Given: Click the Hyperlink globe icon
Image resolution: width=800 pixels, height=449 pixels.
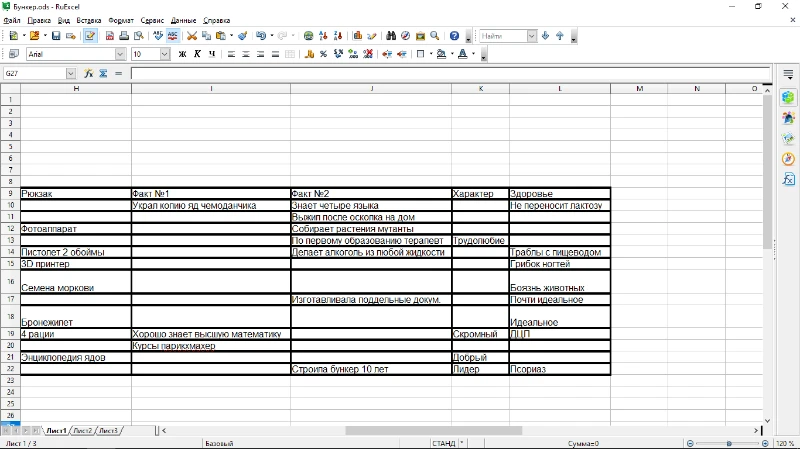Looking at the screenshot, I should tap(308, 36).
